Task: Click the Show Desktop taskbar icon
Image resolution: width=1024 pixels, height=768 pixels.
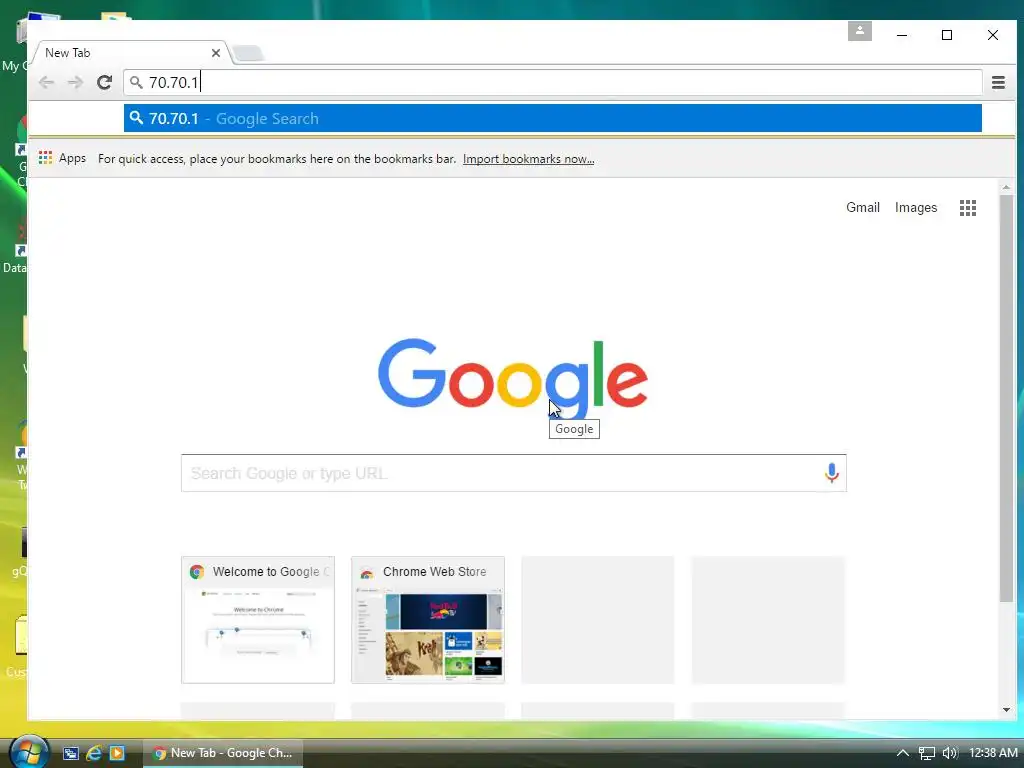Action: pos(71,753)
